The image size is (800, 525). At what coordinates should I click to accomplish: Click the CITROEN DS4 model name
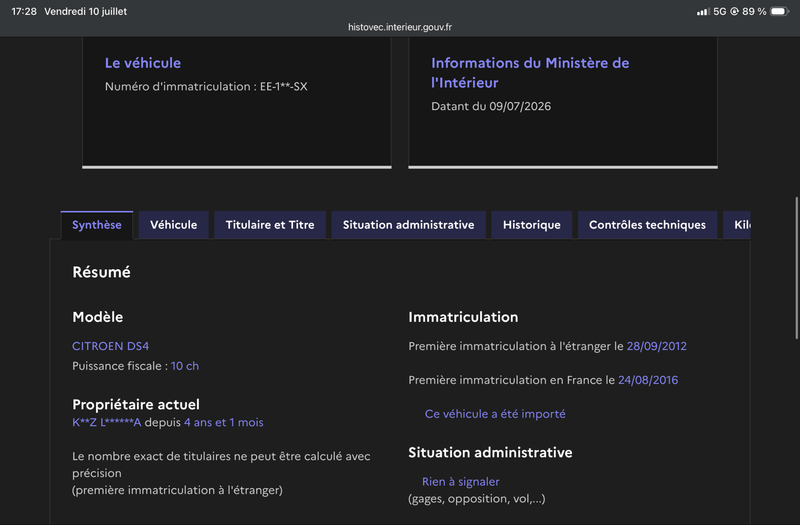pos(110,346)
